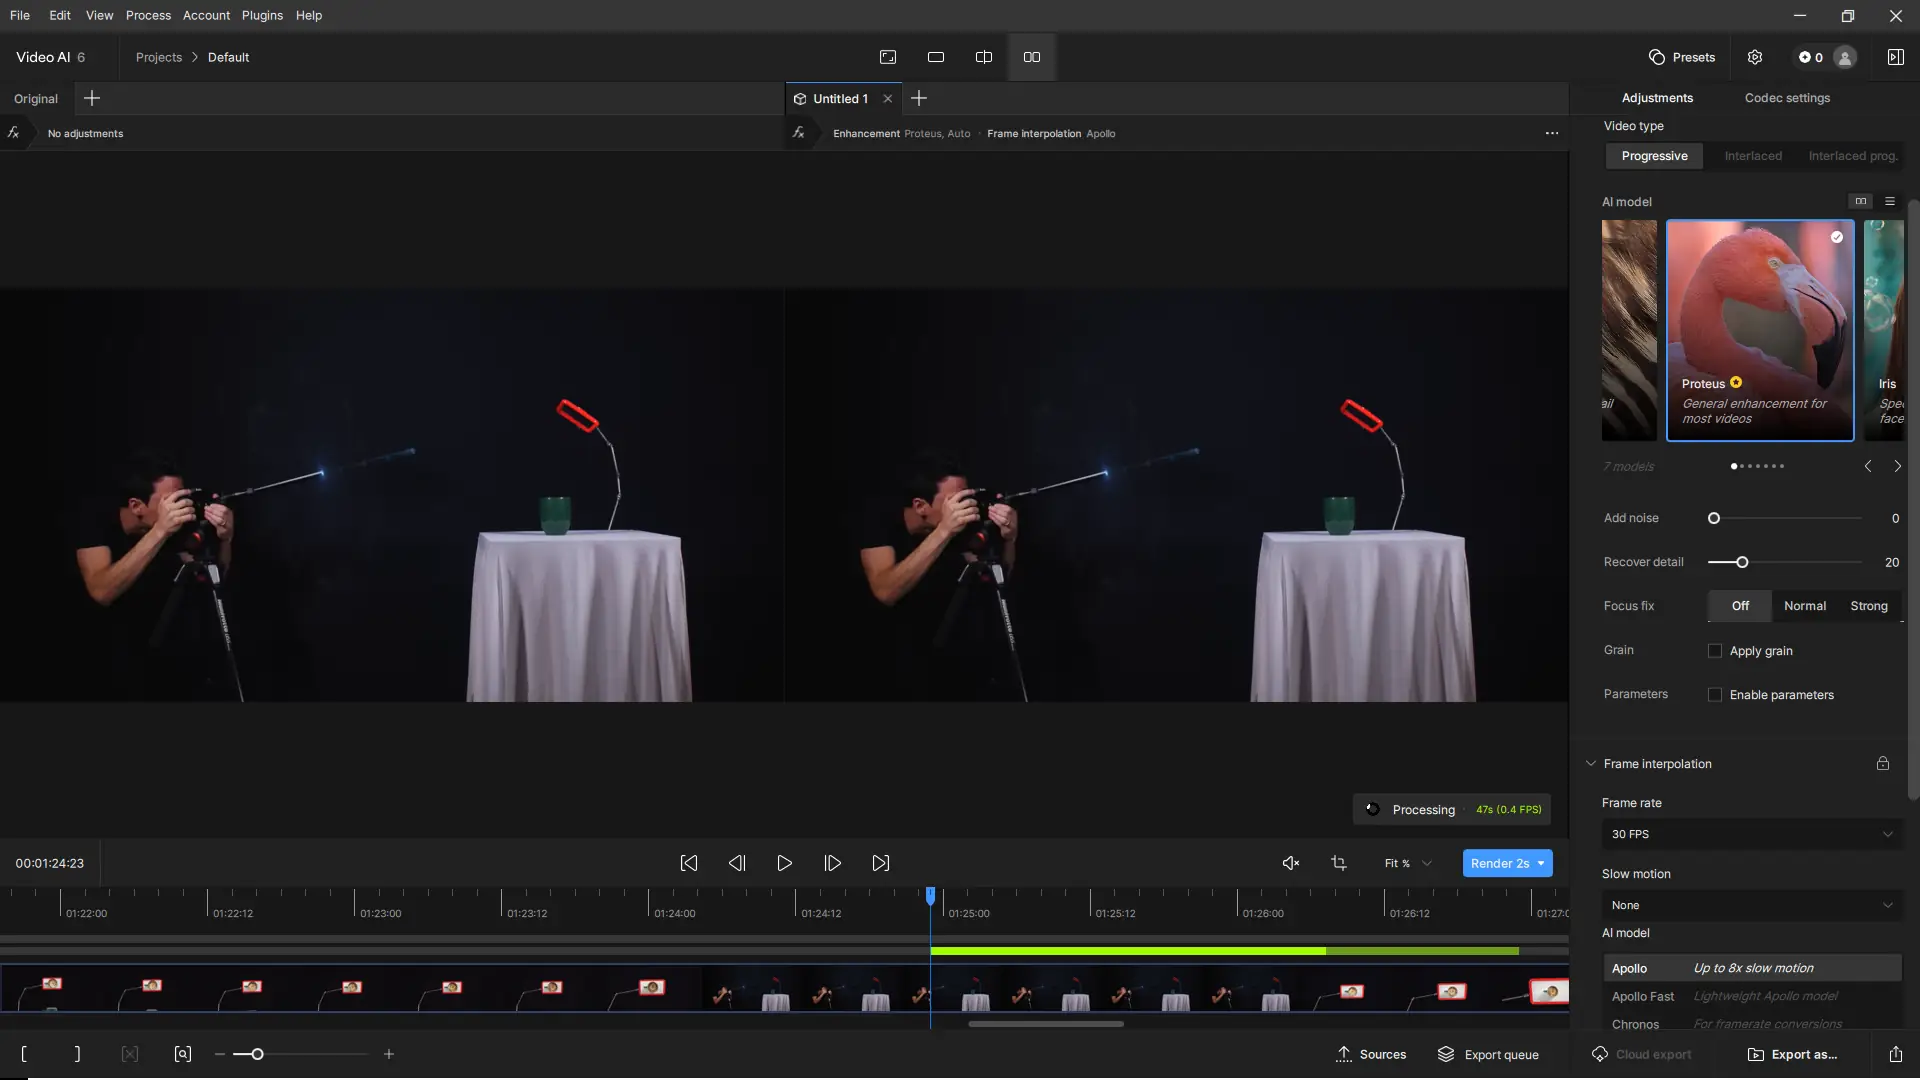
Task: Enable the Apply grain checkbox
Action: 1715,651
